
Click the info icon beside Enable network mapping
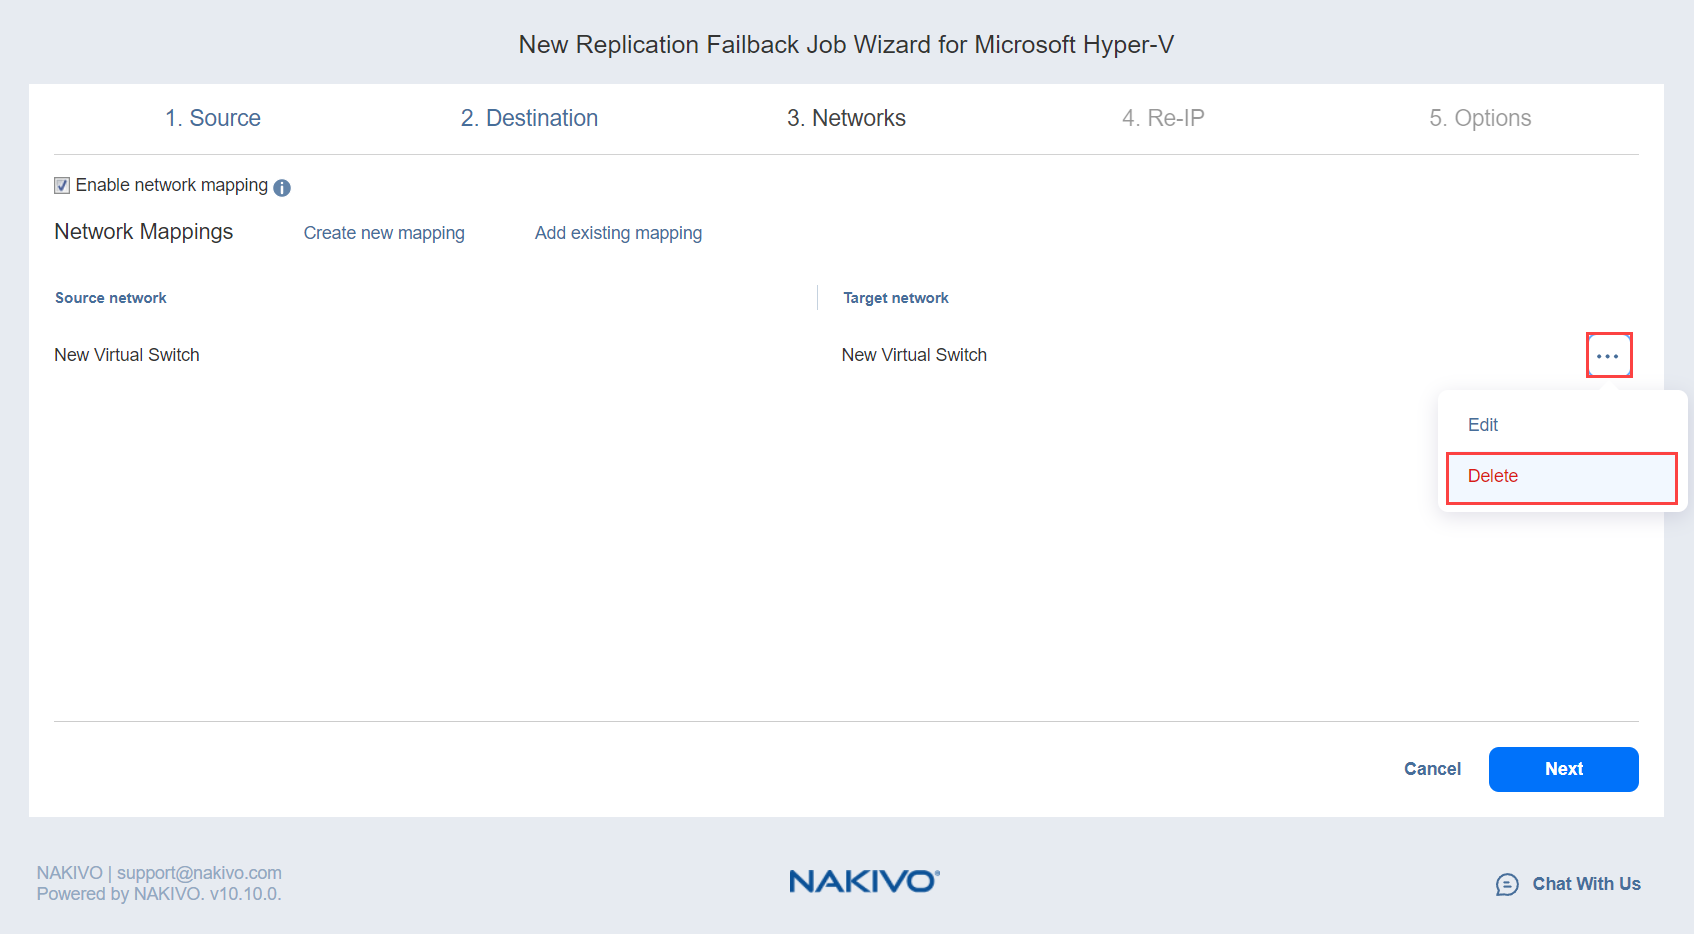(282, 188)
